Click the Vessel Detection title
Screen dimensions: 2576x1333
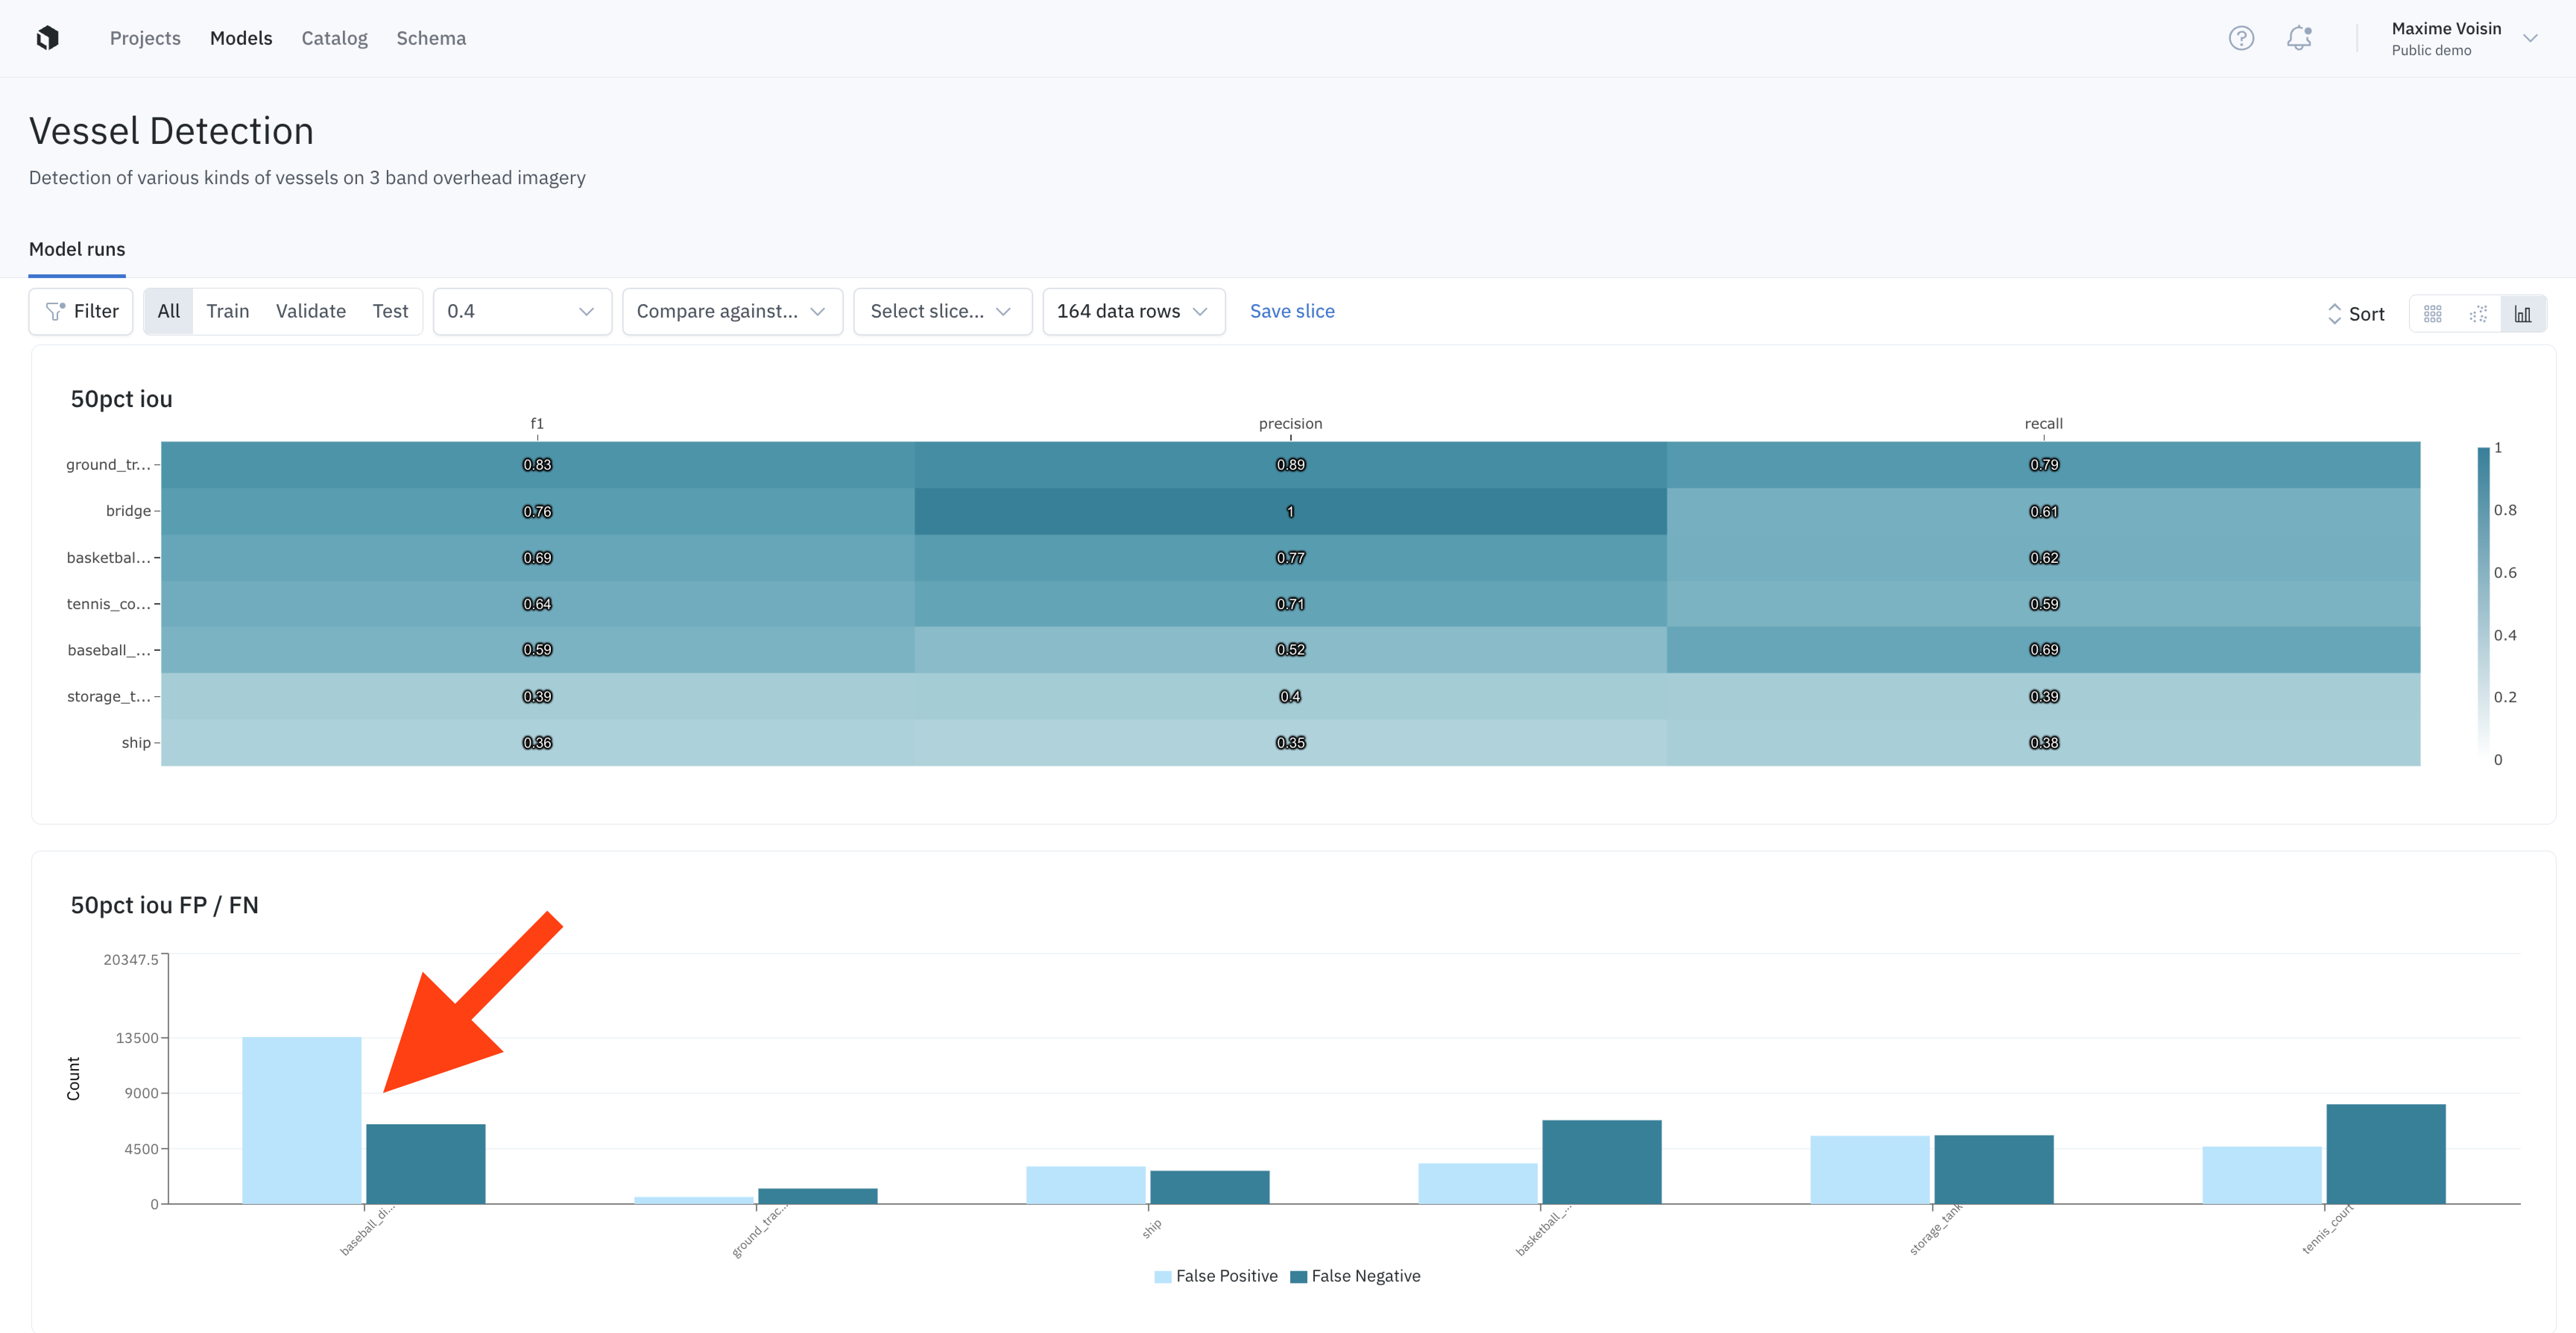pos(171,131)
